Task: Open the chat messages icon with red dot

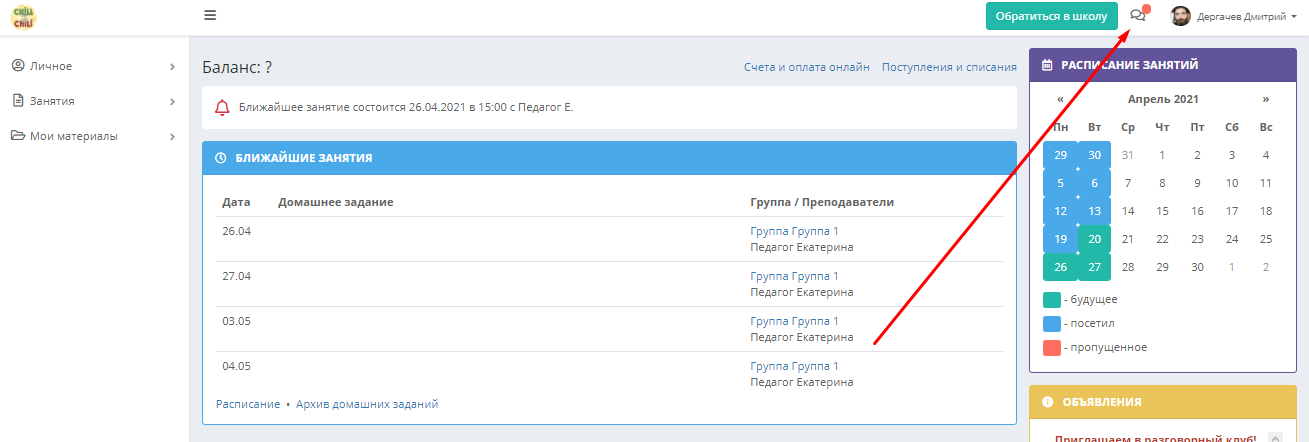Action: pos(1137,15)
